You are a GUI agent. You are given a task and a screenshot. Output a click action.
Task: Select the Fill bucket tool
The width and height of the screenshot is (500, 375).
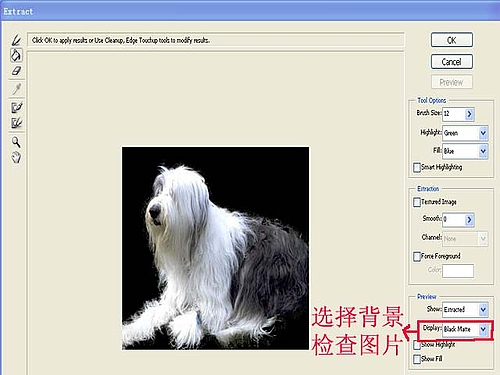pyautogui.click(x=16, y=55)
